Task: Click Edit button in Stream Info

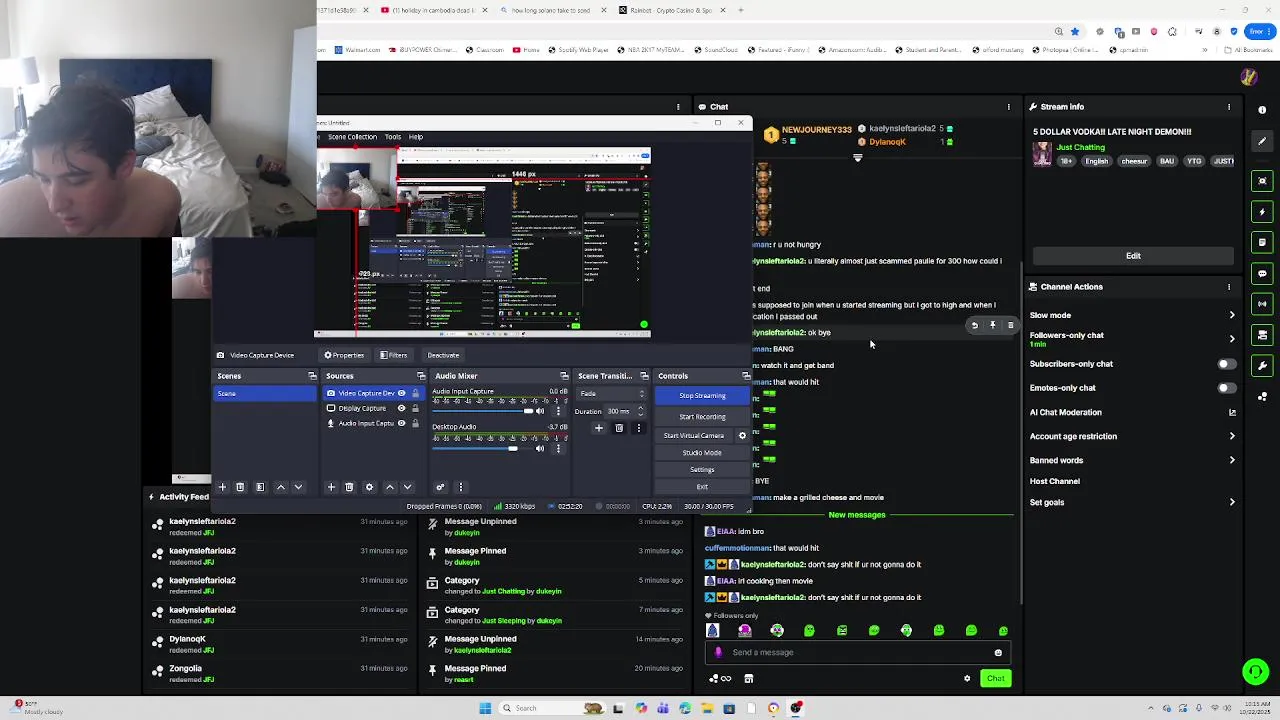Action: (x=1133, y=256)
